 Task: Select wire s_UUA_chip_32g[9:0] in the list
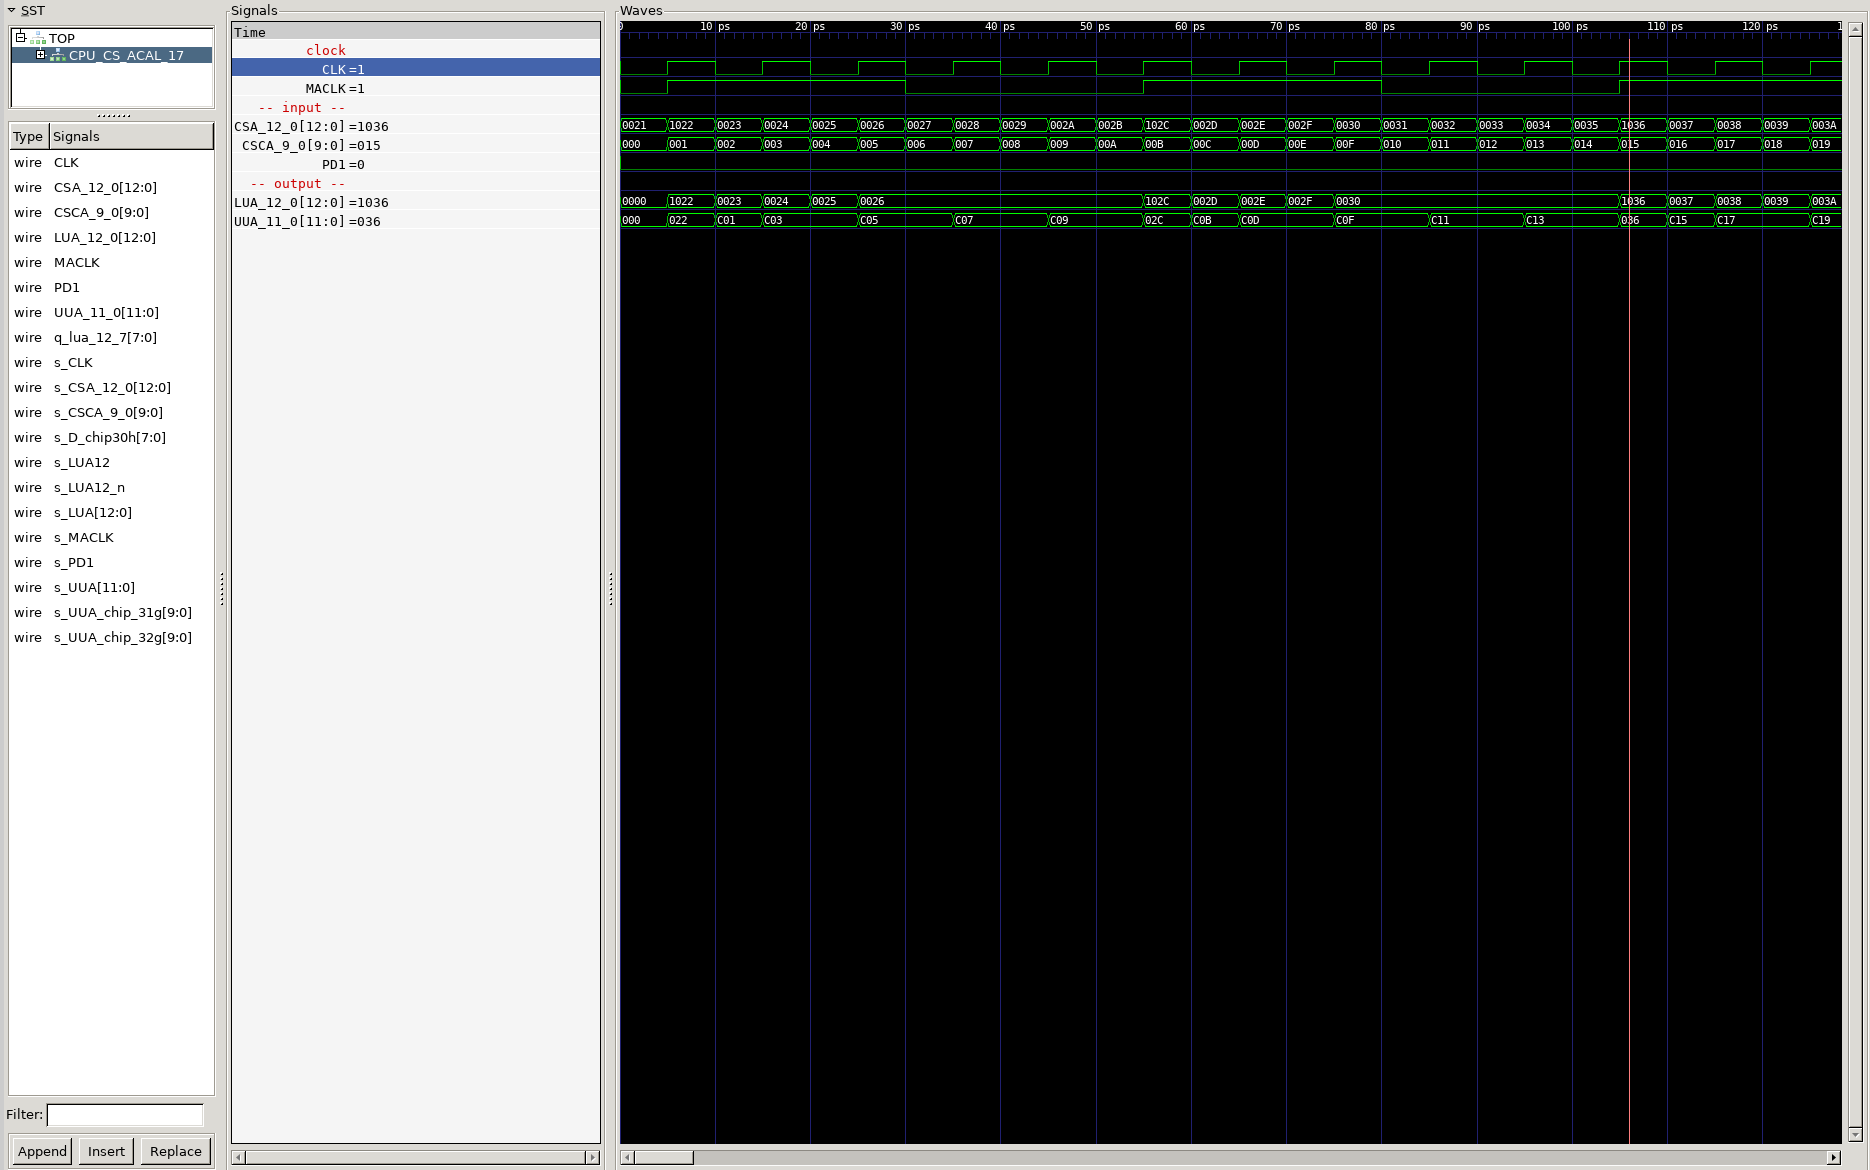tap(111, 637)
